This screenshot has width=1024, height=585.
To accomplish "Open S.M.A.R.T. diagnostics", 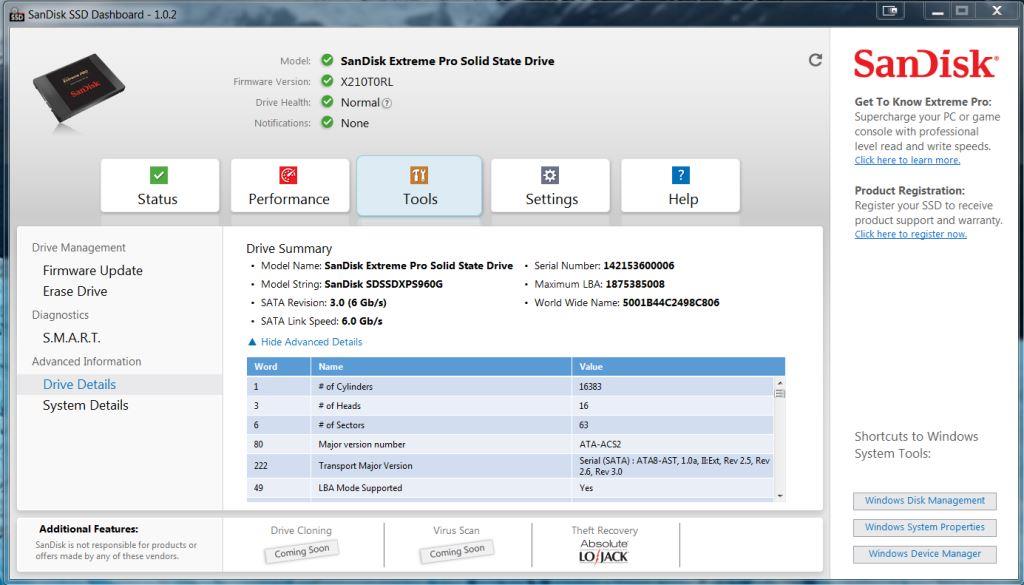I will click(x=71, y=338).
